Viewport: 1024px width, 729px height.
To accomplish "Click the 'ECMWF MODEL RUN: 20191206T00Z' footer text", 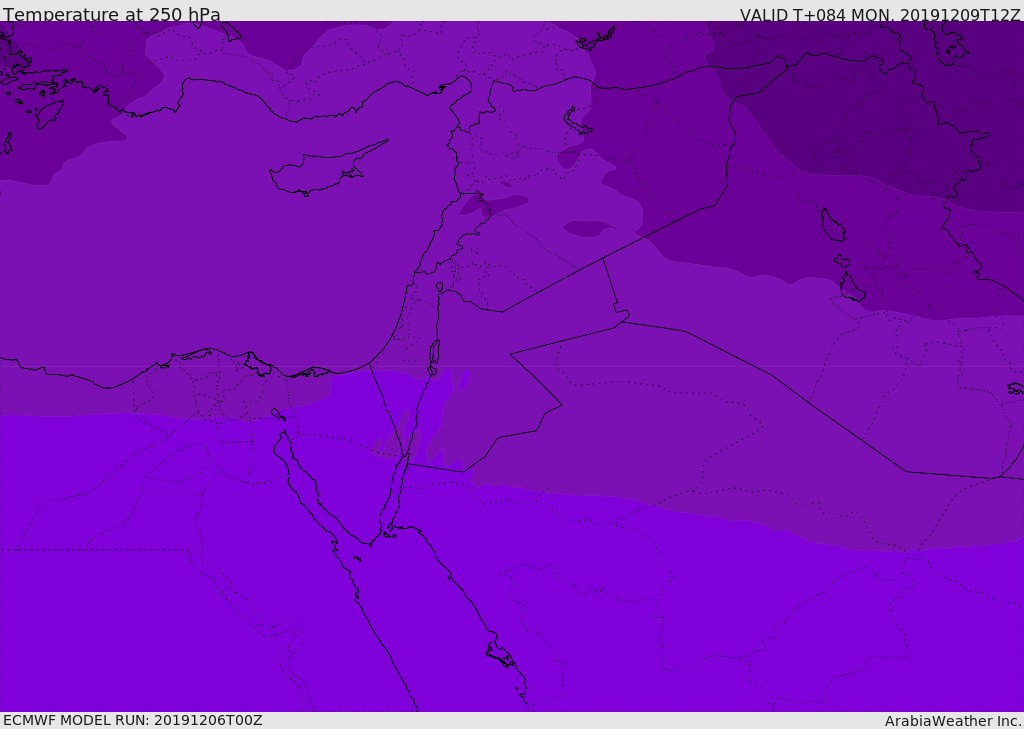I will [133, 720].
